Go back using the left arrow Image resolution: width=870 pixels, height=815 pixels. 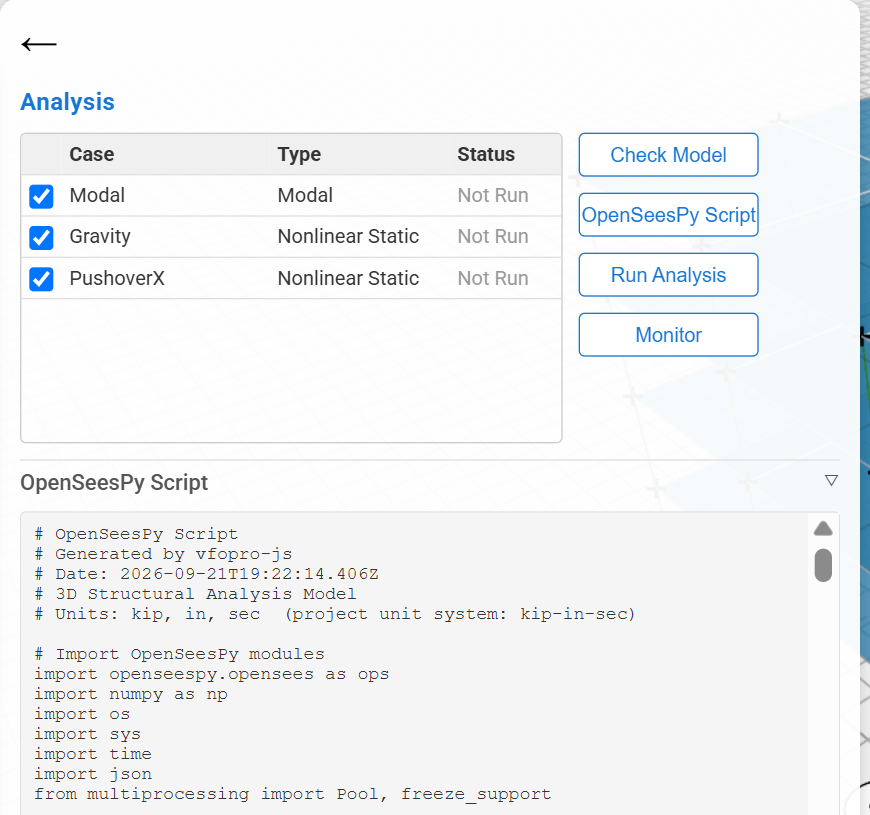[39, 44]
